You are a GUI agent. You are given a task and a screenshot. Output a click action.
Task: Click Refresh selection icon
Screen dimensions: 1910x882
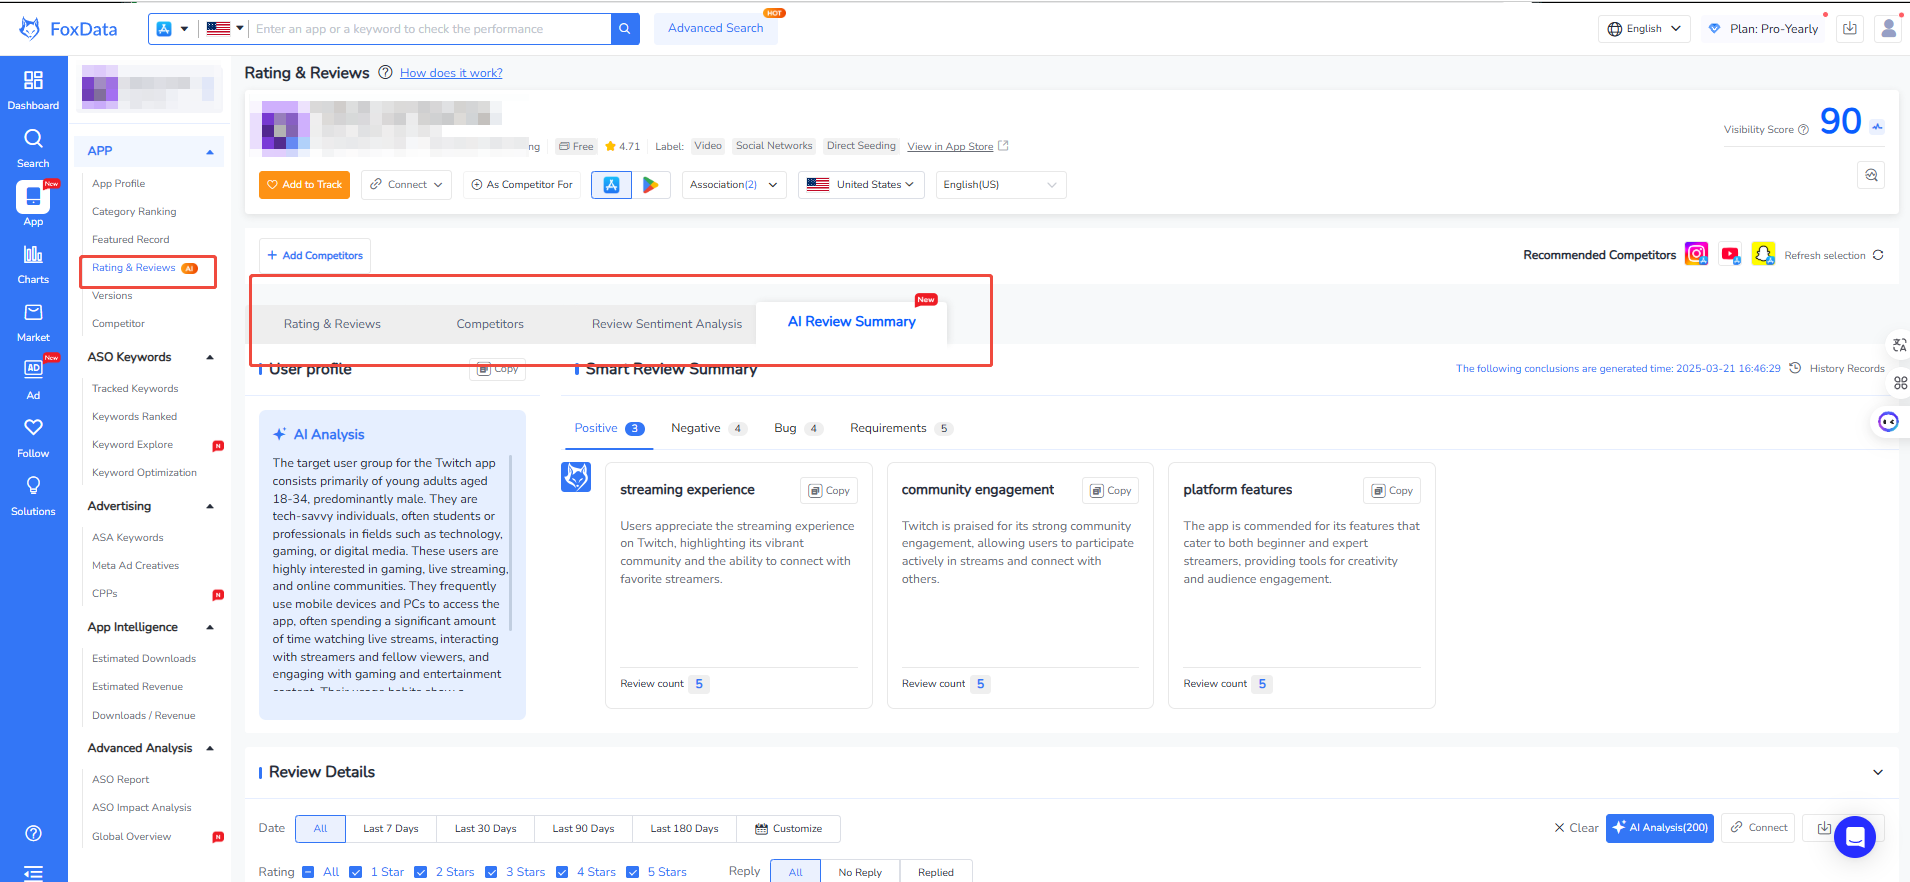pos(1878,255)
